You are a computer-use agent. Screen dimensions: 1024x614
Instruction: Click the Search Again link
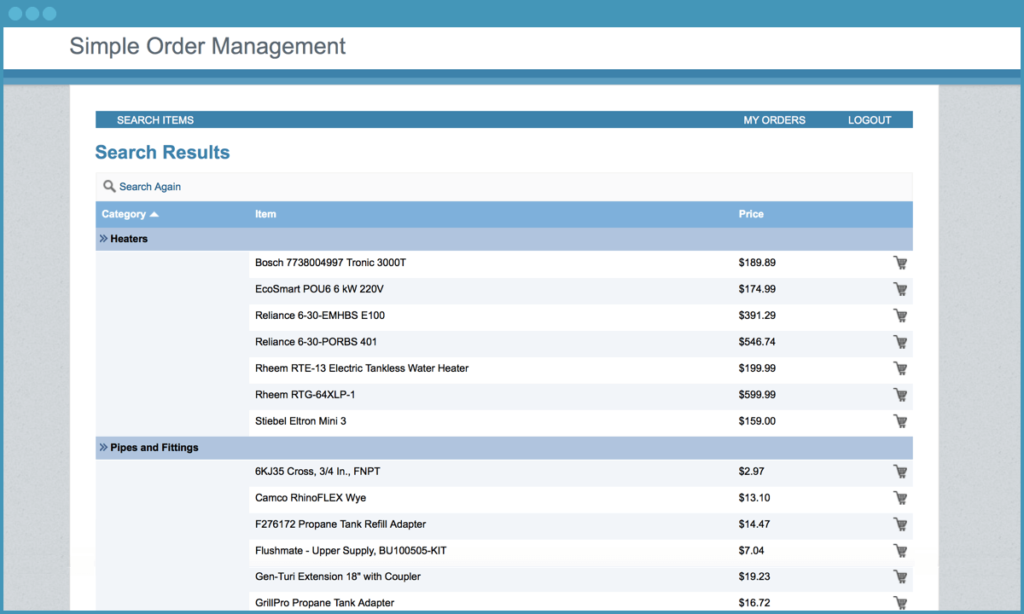tap(150, 187)
